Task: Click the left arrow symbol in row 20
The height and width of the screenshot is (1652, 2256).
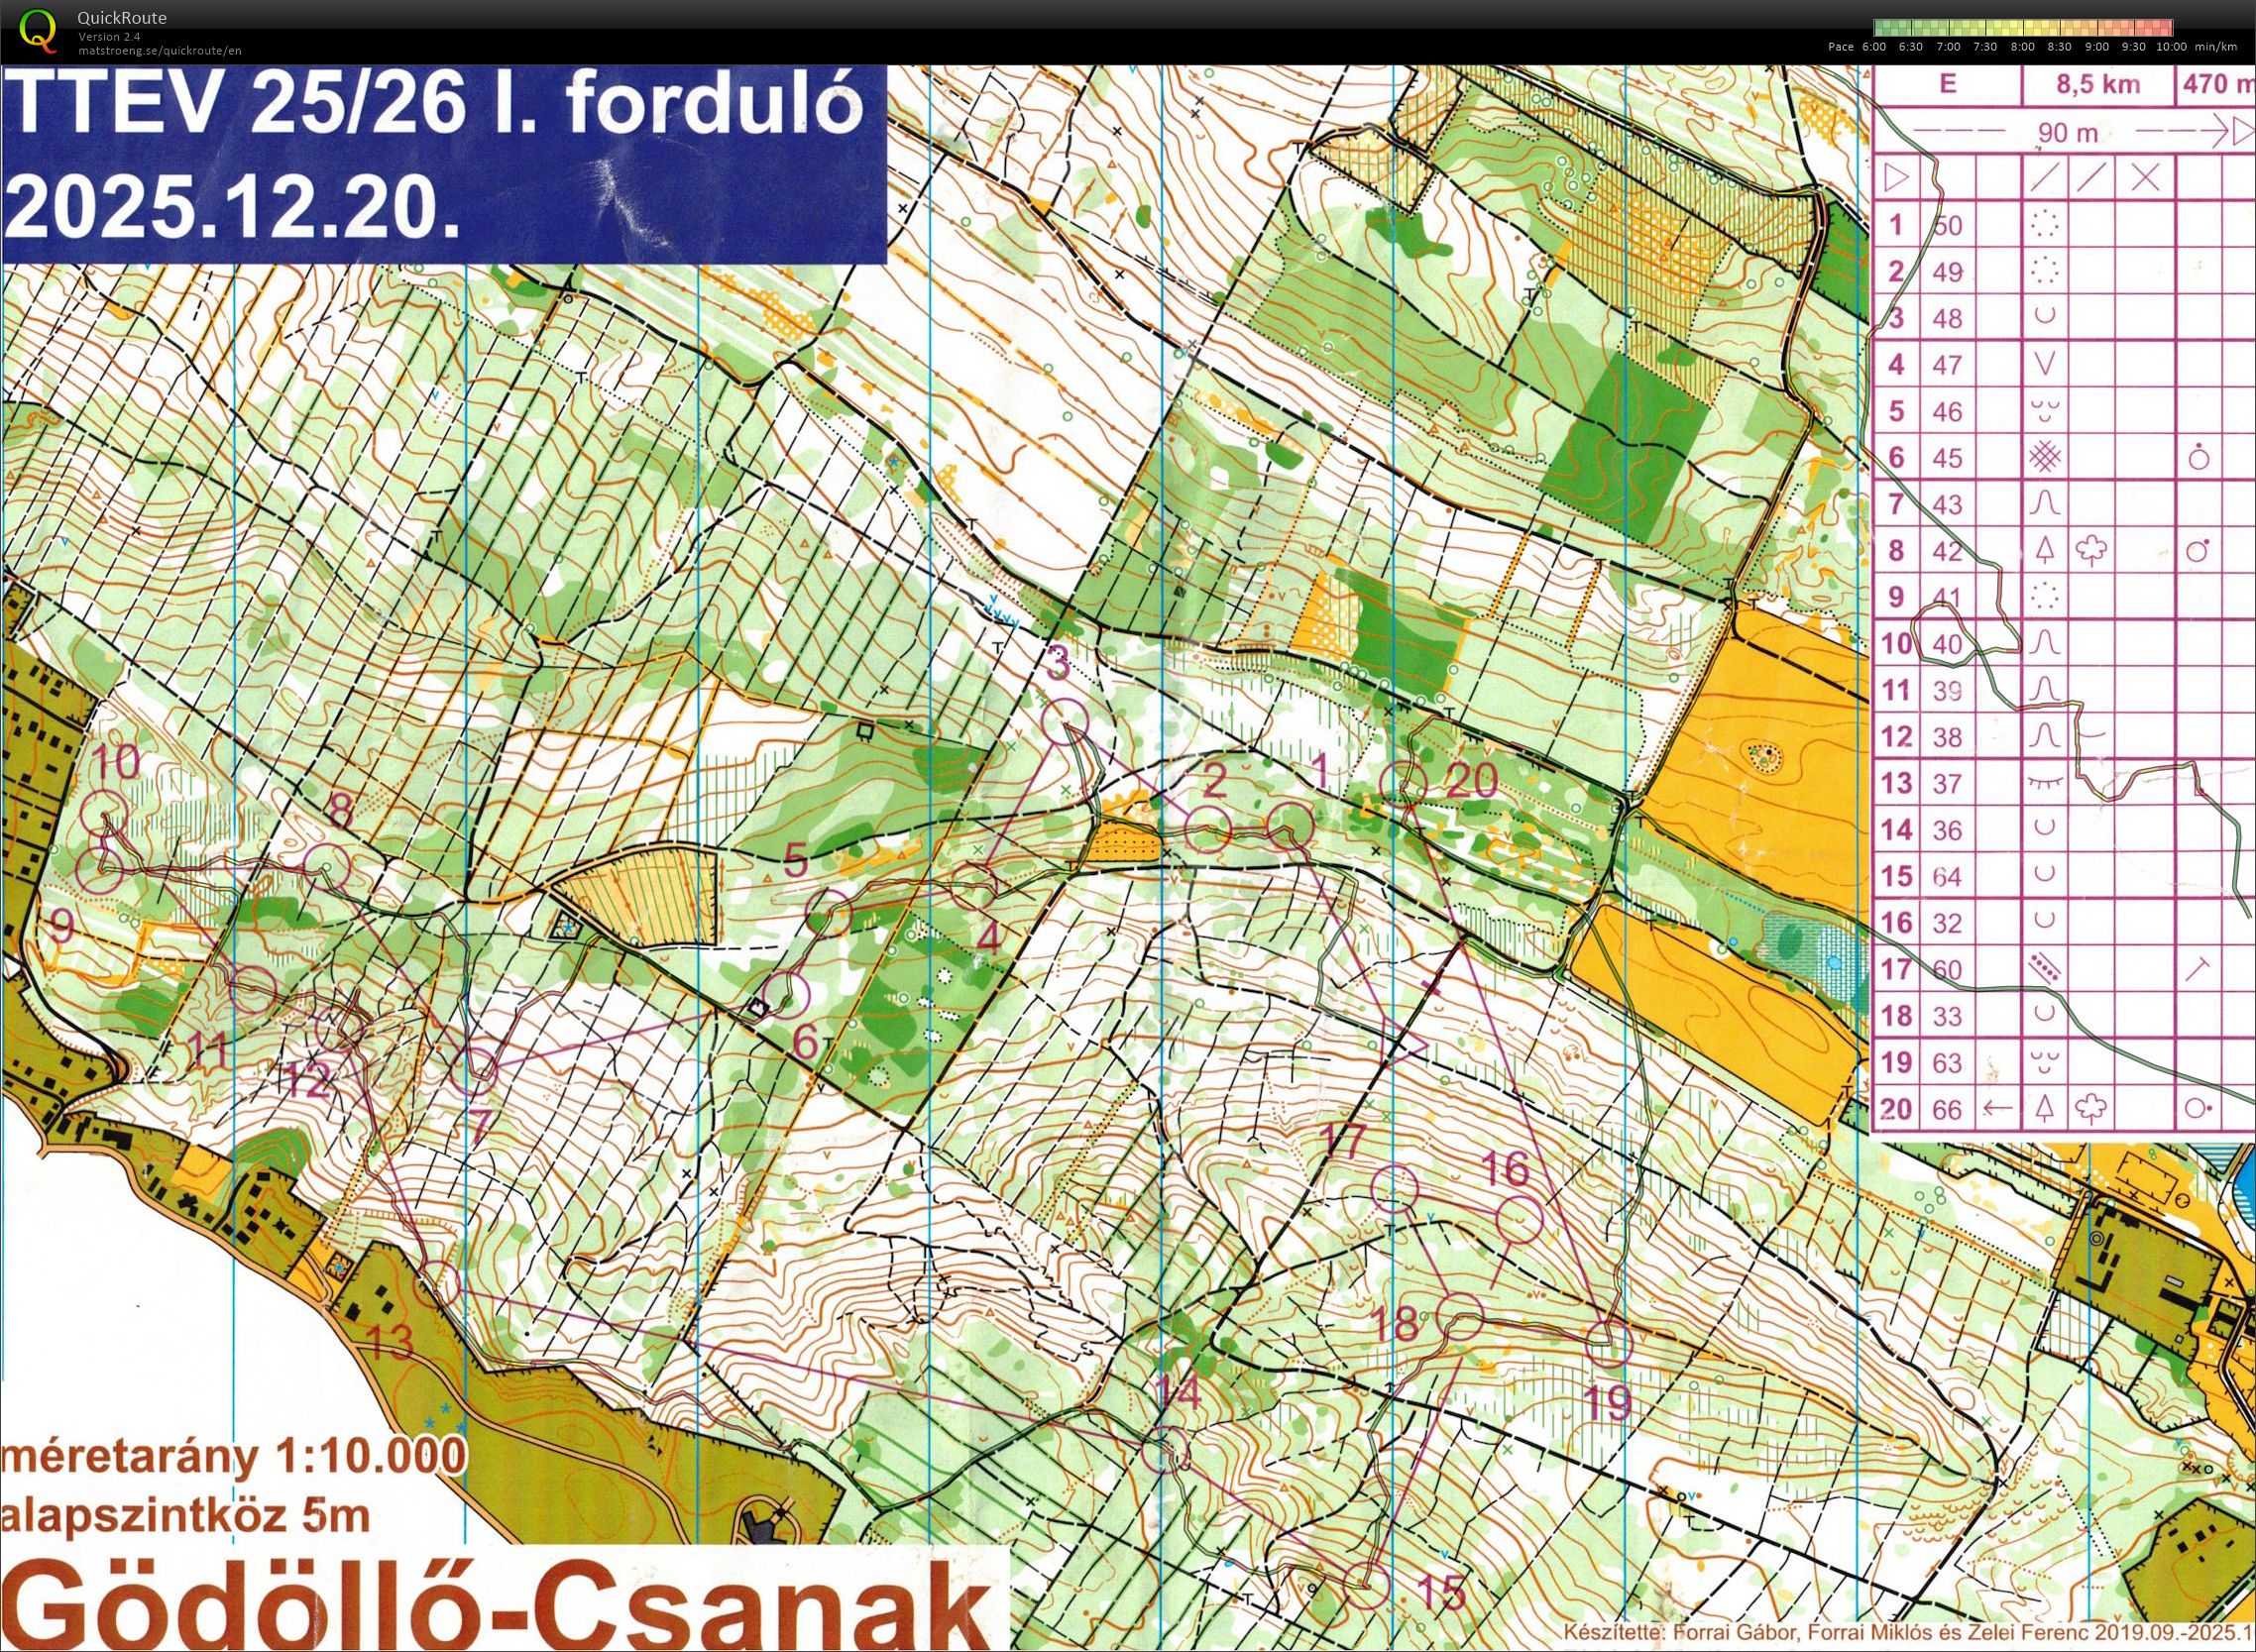Action: 1998,1108
